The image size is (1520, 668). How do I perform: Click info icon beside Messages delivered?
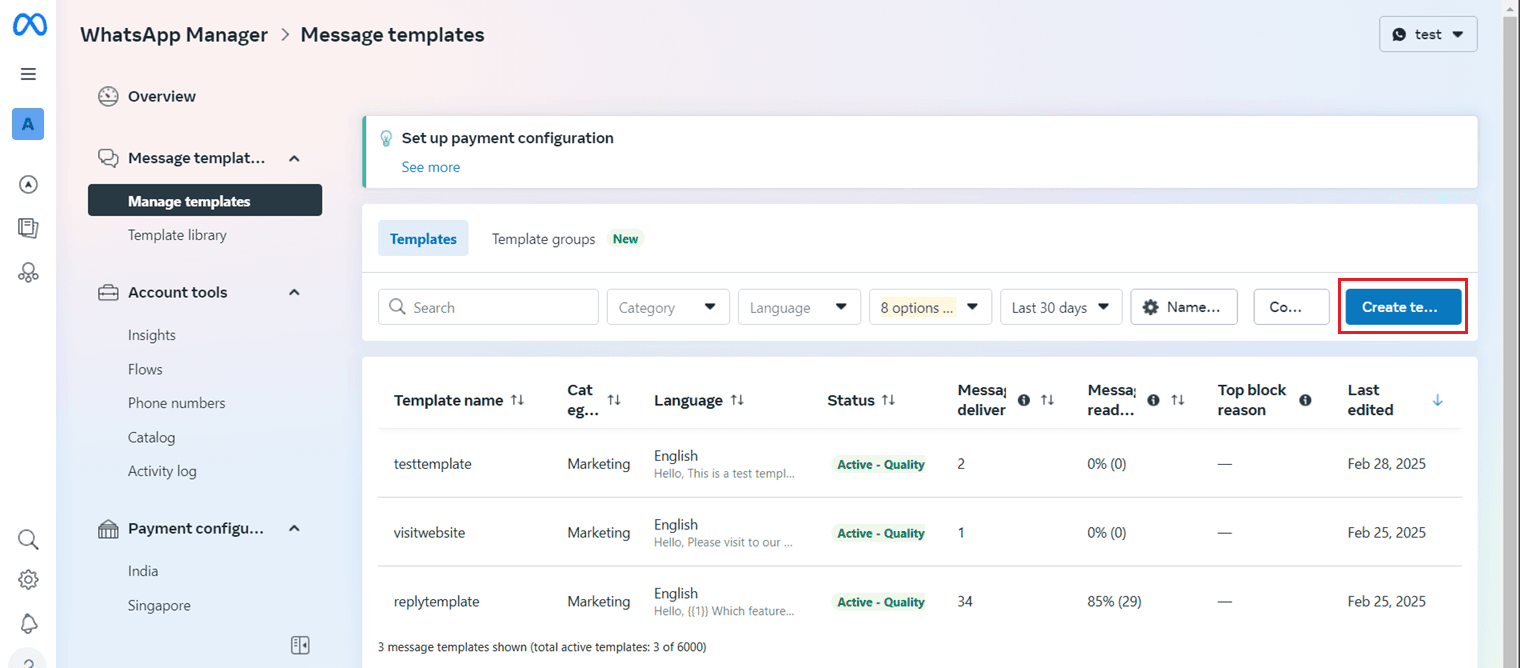[x=1024, y=400]
